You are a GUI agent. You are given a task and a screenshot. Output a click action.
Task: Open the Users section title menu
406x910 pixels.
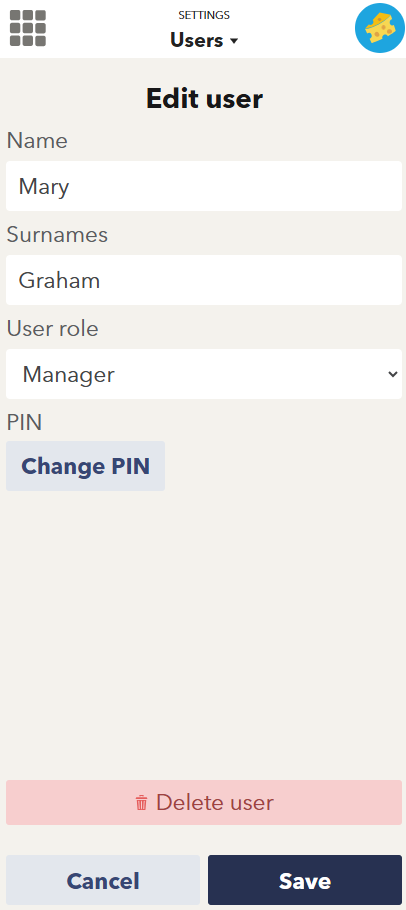204,40
